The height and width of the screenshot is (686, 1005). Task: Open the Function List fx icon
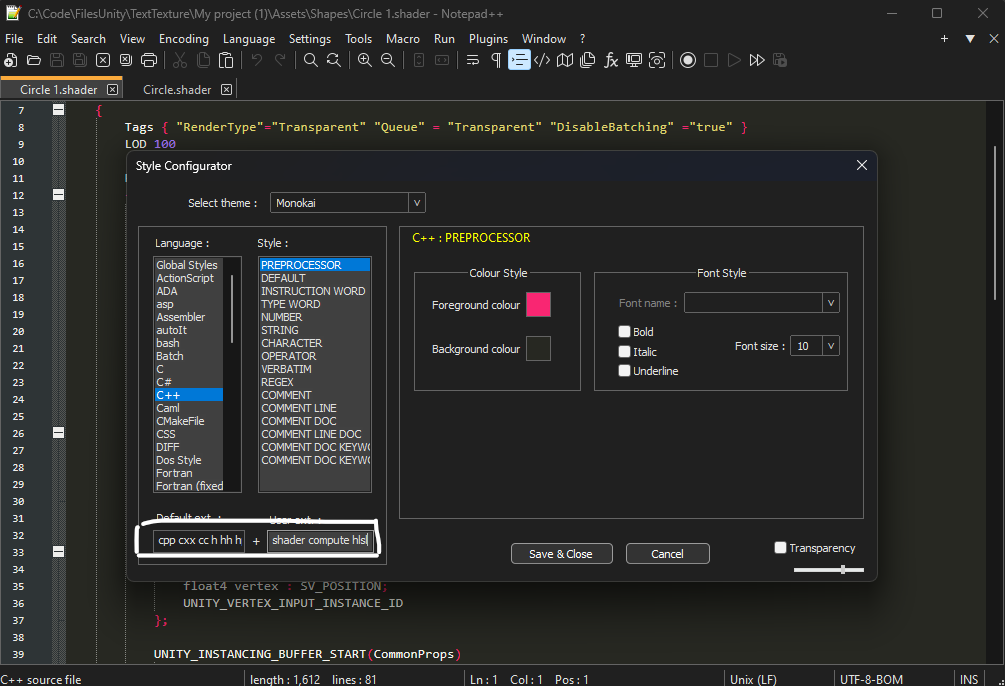click(611, 60)
